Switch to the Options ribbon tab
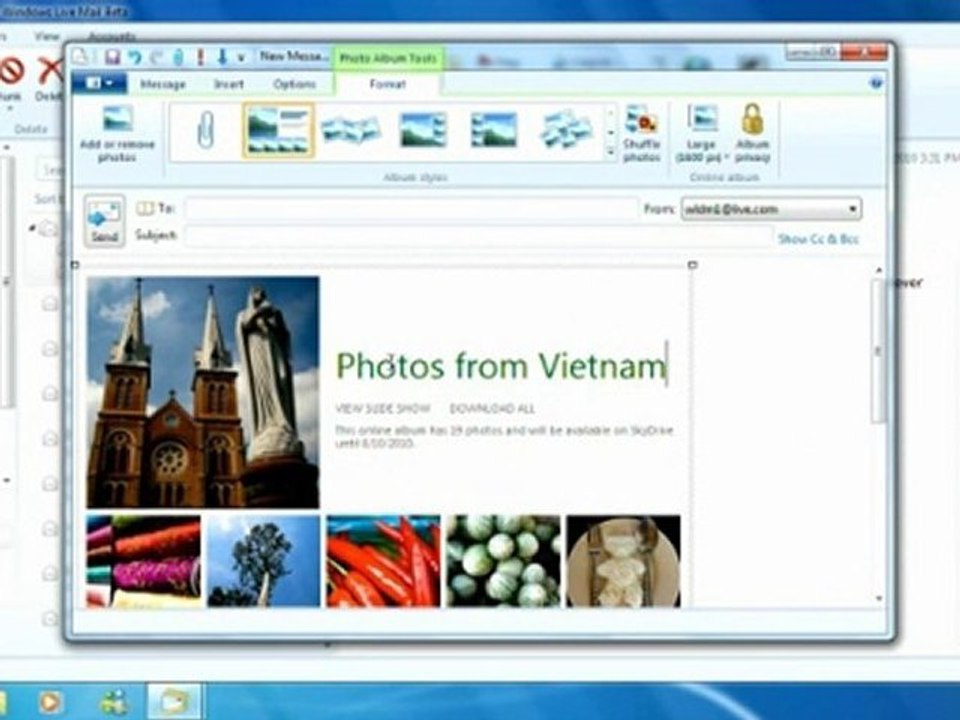 click(294, 84)
